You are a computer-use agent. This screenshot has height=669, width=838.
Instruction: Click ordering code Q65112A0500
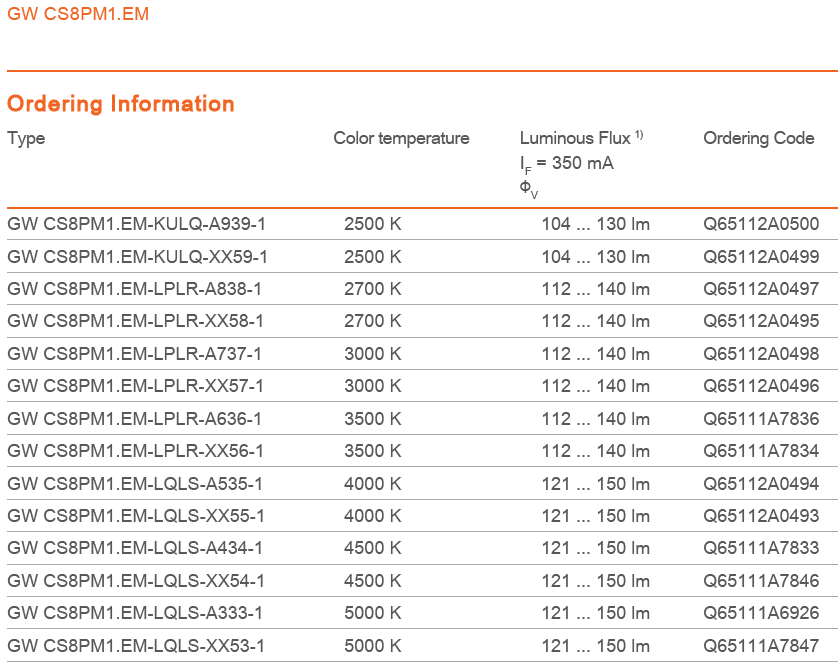pos(761,224)
